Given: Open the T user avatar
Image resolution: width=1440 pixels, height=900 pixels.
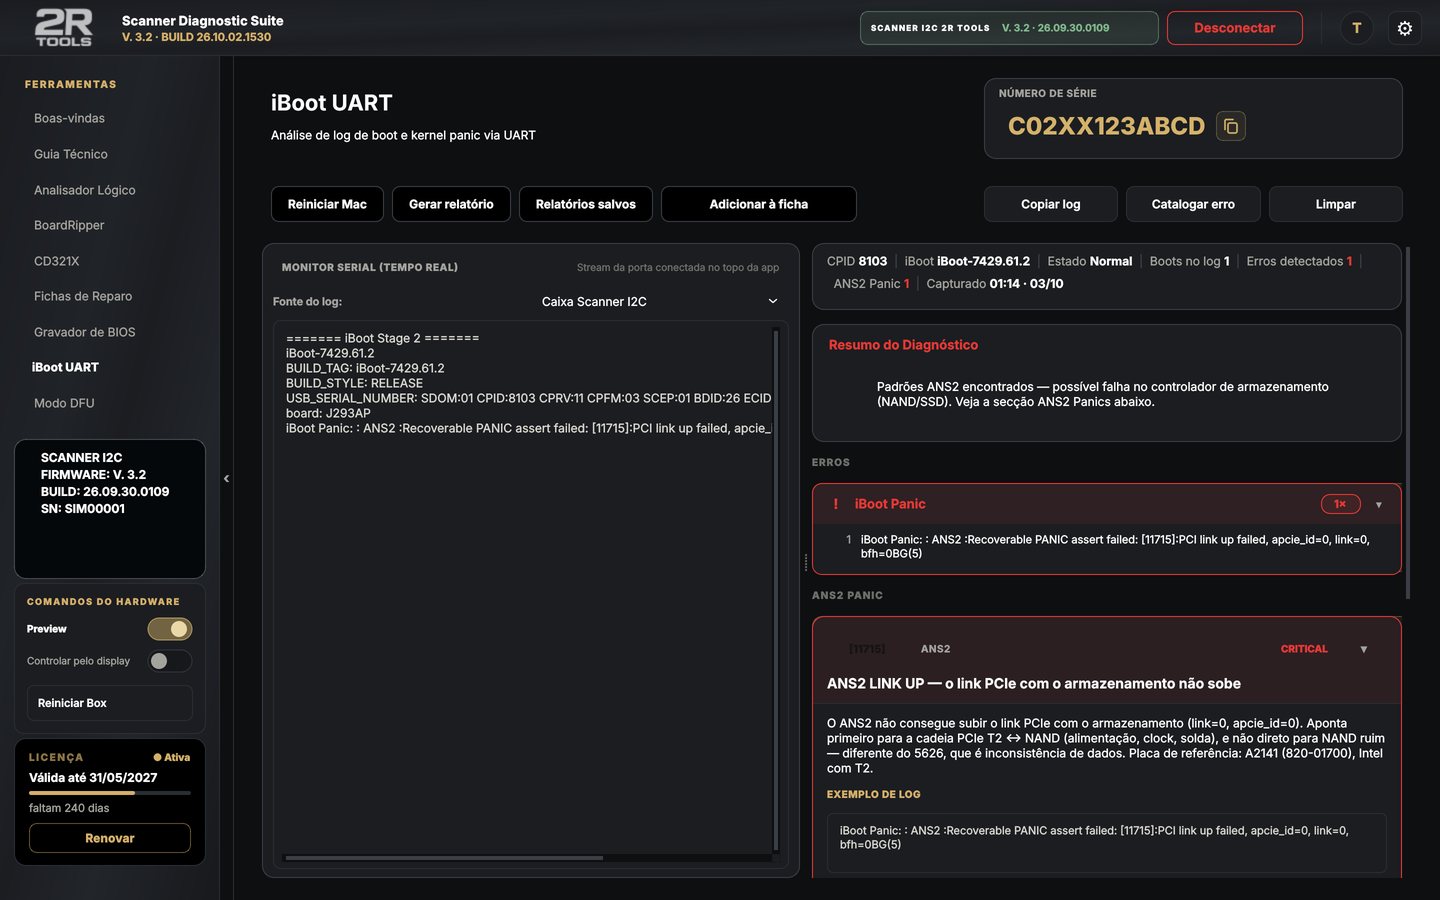Looking at the screenshot, I should click(1357, 28).
